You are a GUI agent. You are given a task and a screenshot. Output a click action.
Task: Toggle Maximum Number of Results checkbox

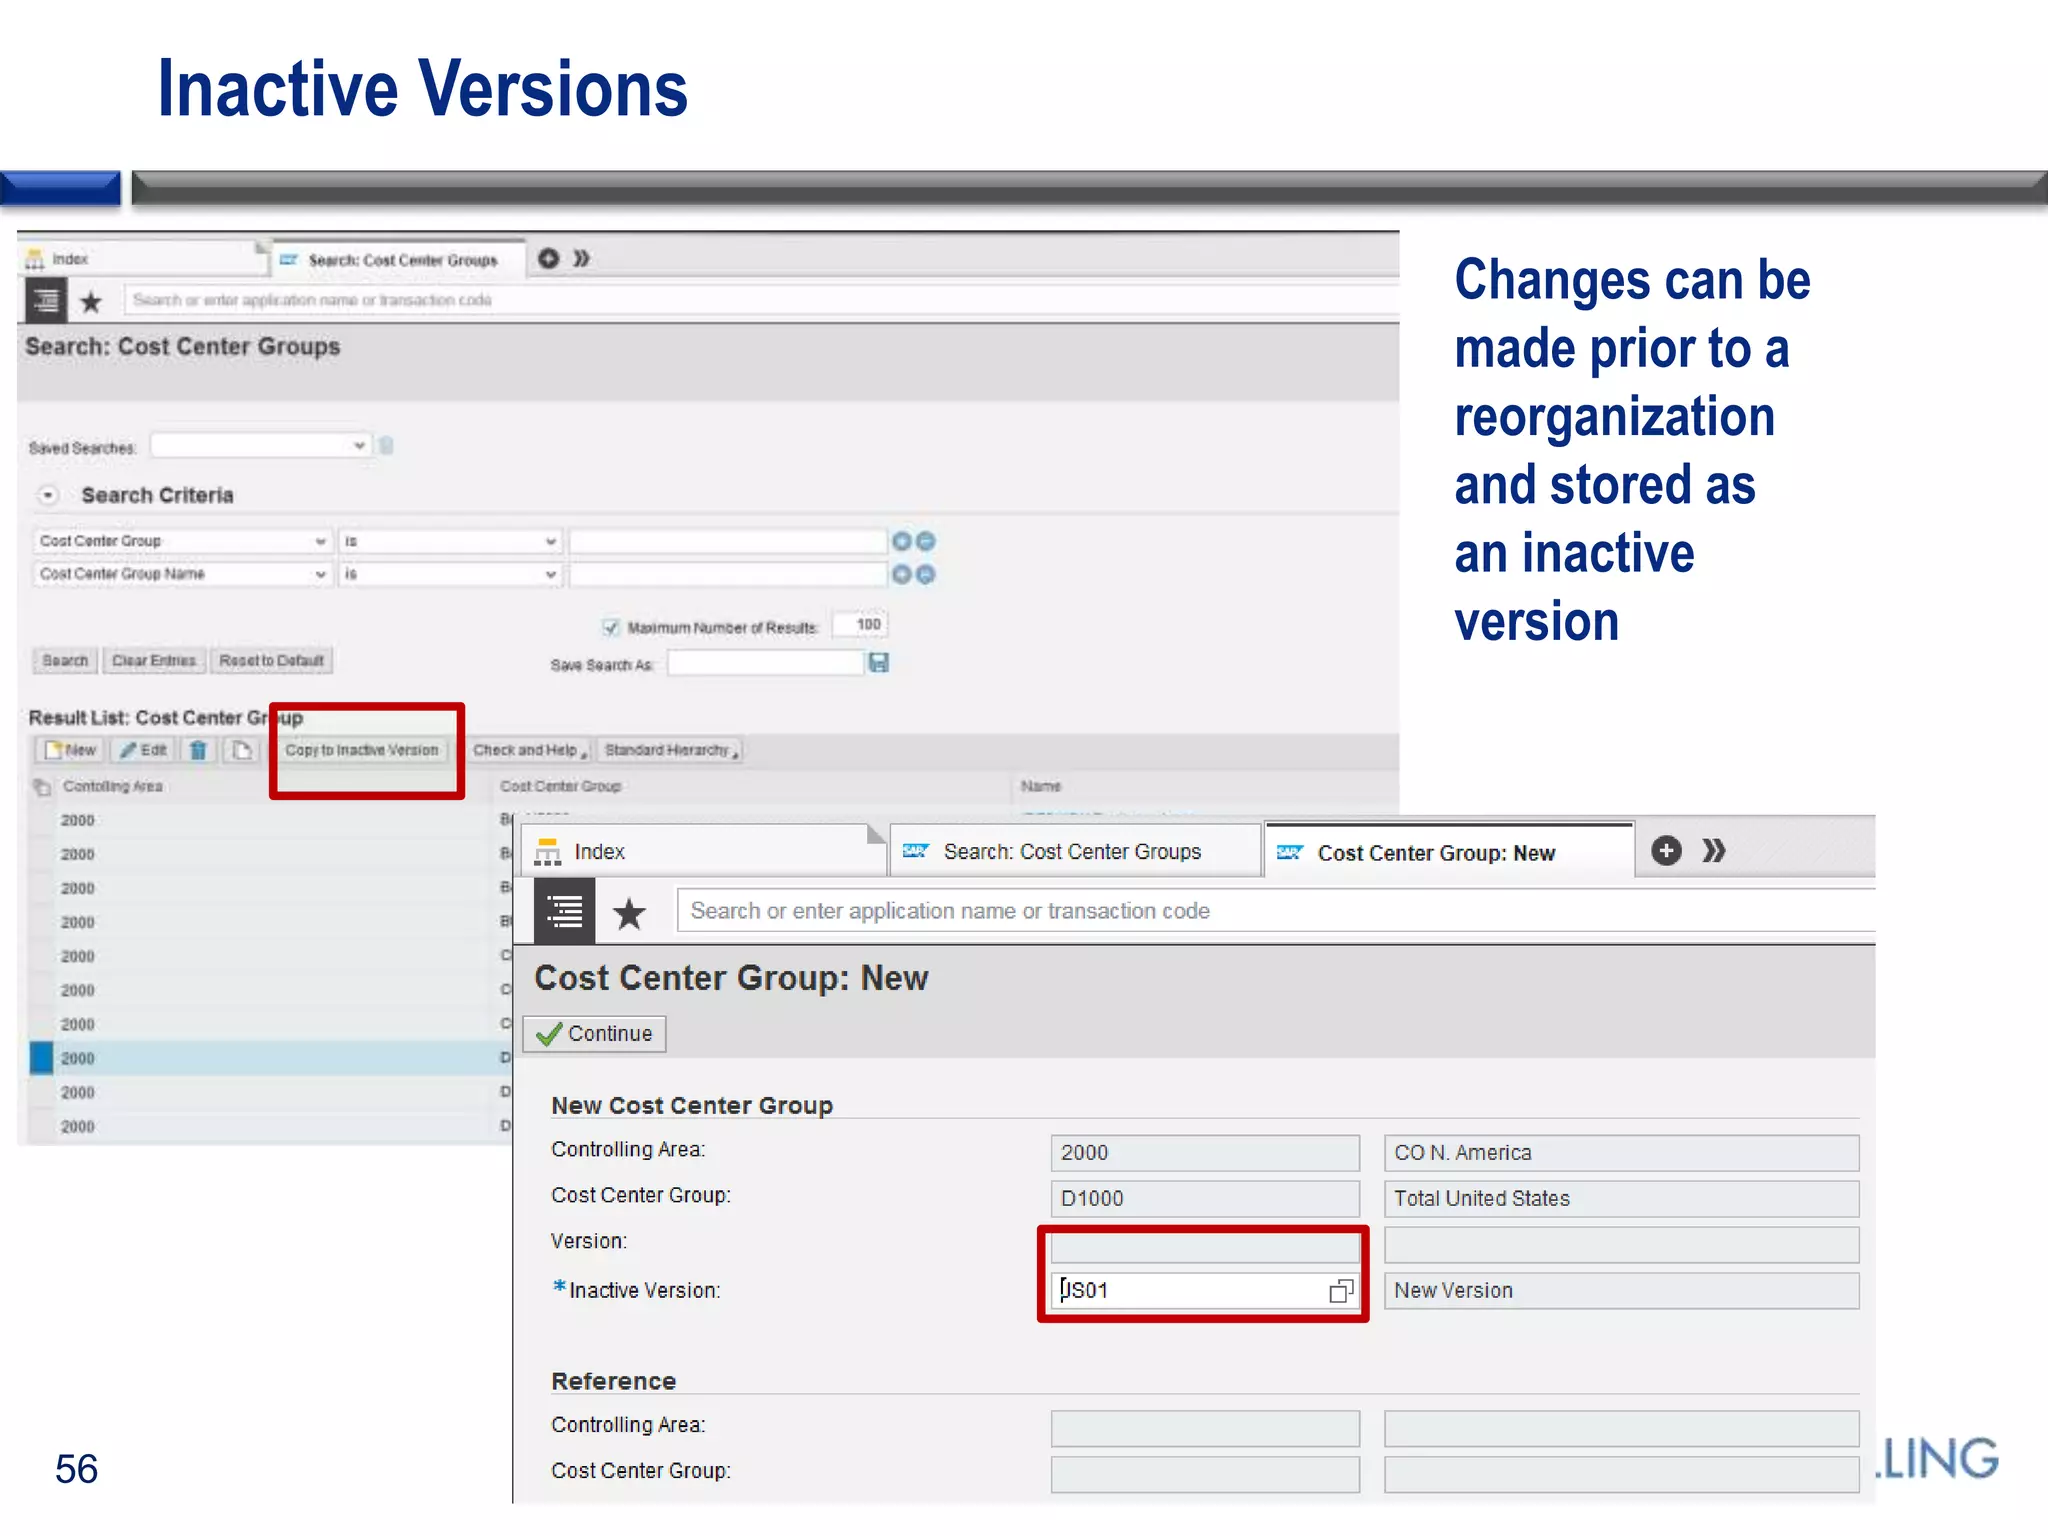(610, 627)
